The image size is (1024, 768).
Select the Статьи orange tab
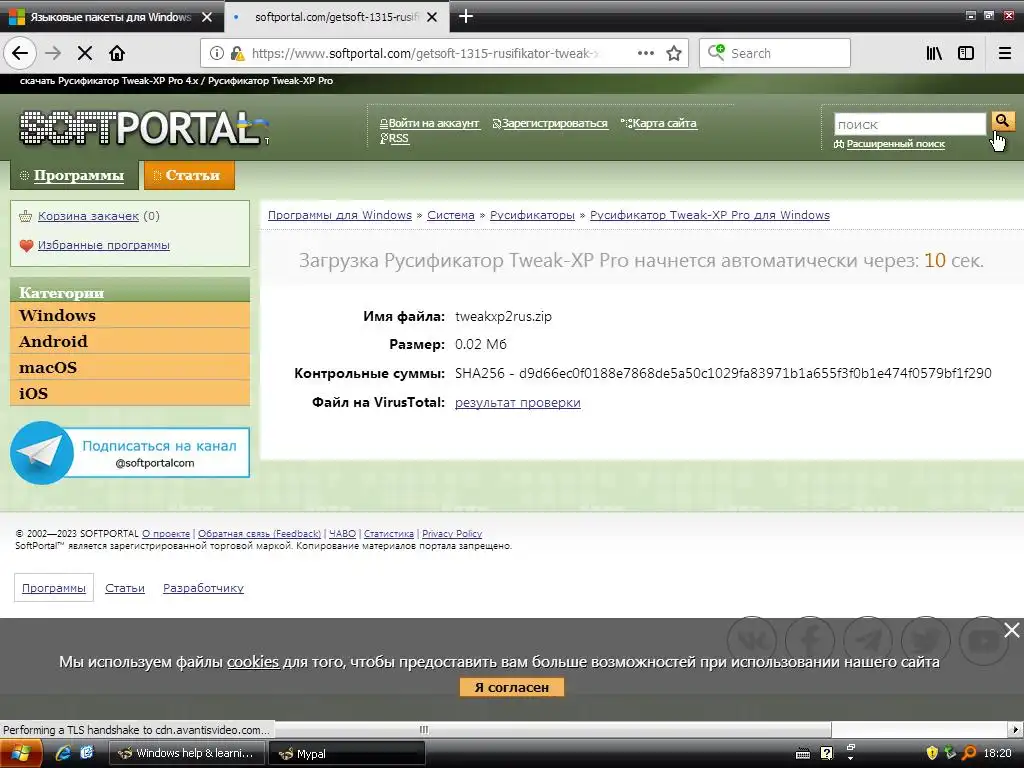(189, 175)
